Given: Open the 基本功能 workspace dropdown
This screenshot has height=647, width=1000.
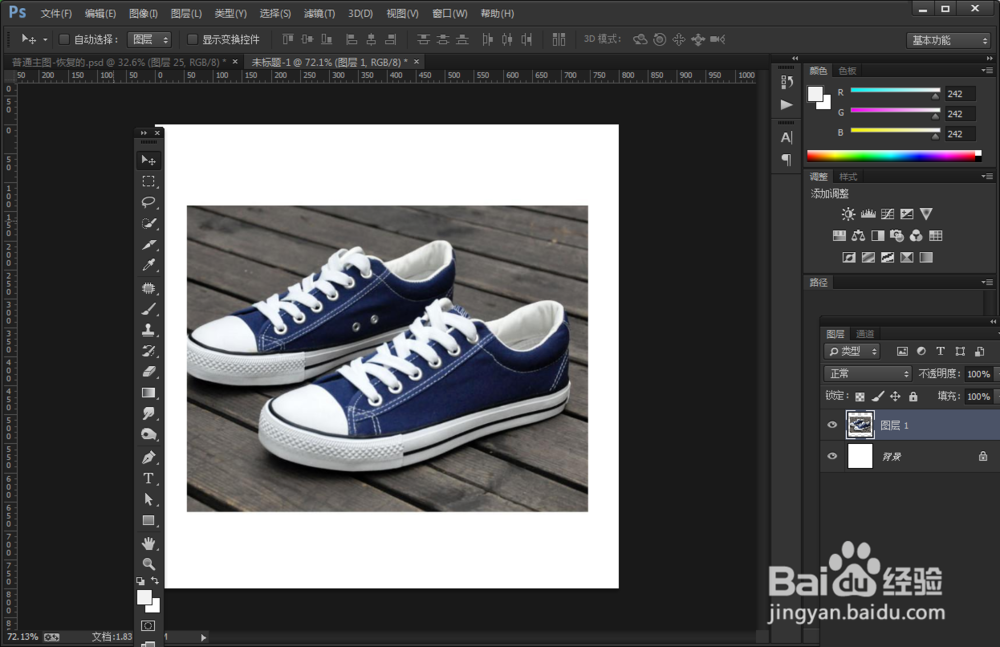Looking at the screenshot, I should point(948,40).
